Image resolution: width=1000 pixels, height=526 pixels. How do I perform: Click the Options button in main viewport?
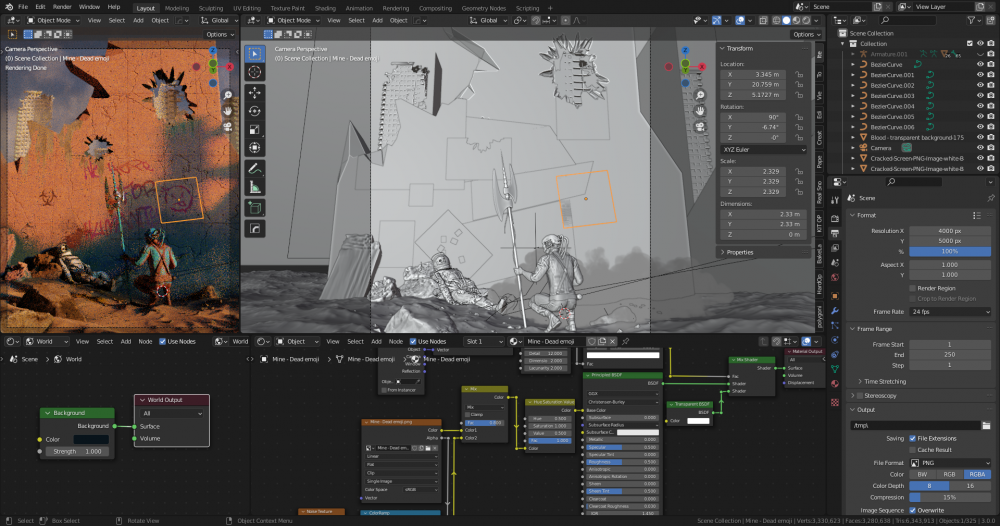click(805, 34)
